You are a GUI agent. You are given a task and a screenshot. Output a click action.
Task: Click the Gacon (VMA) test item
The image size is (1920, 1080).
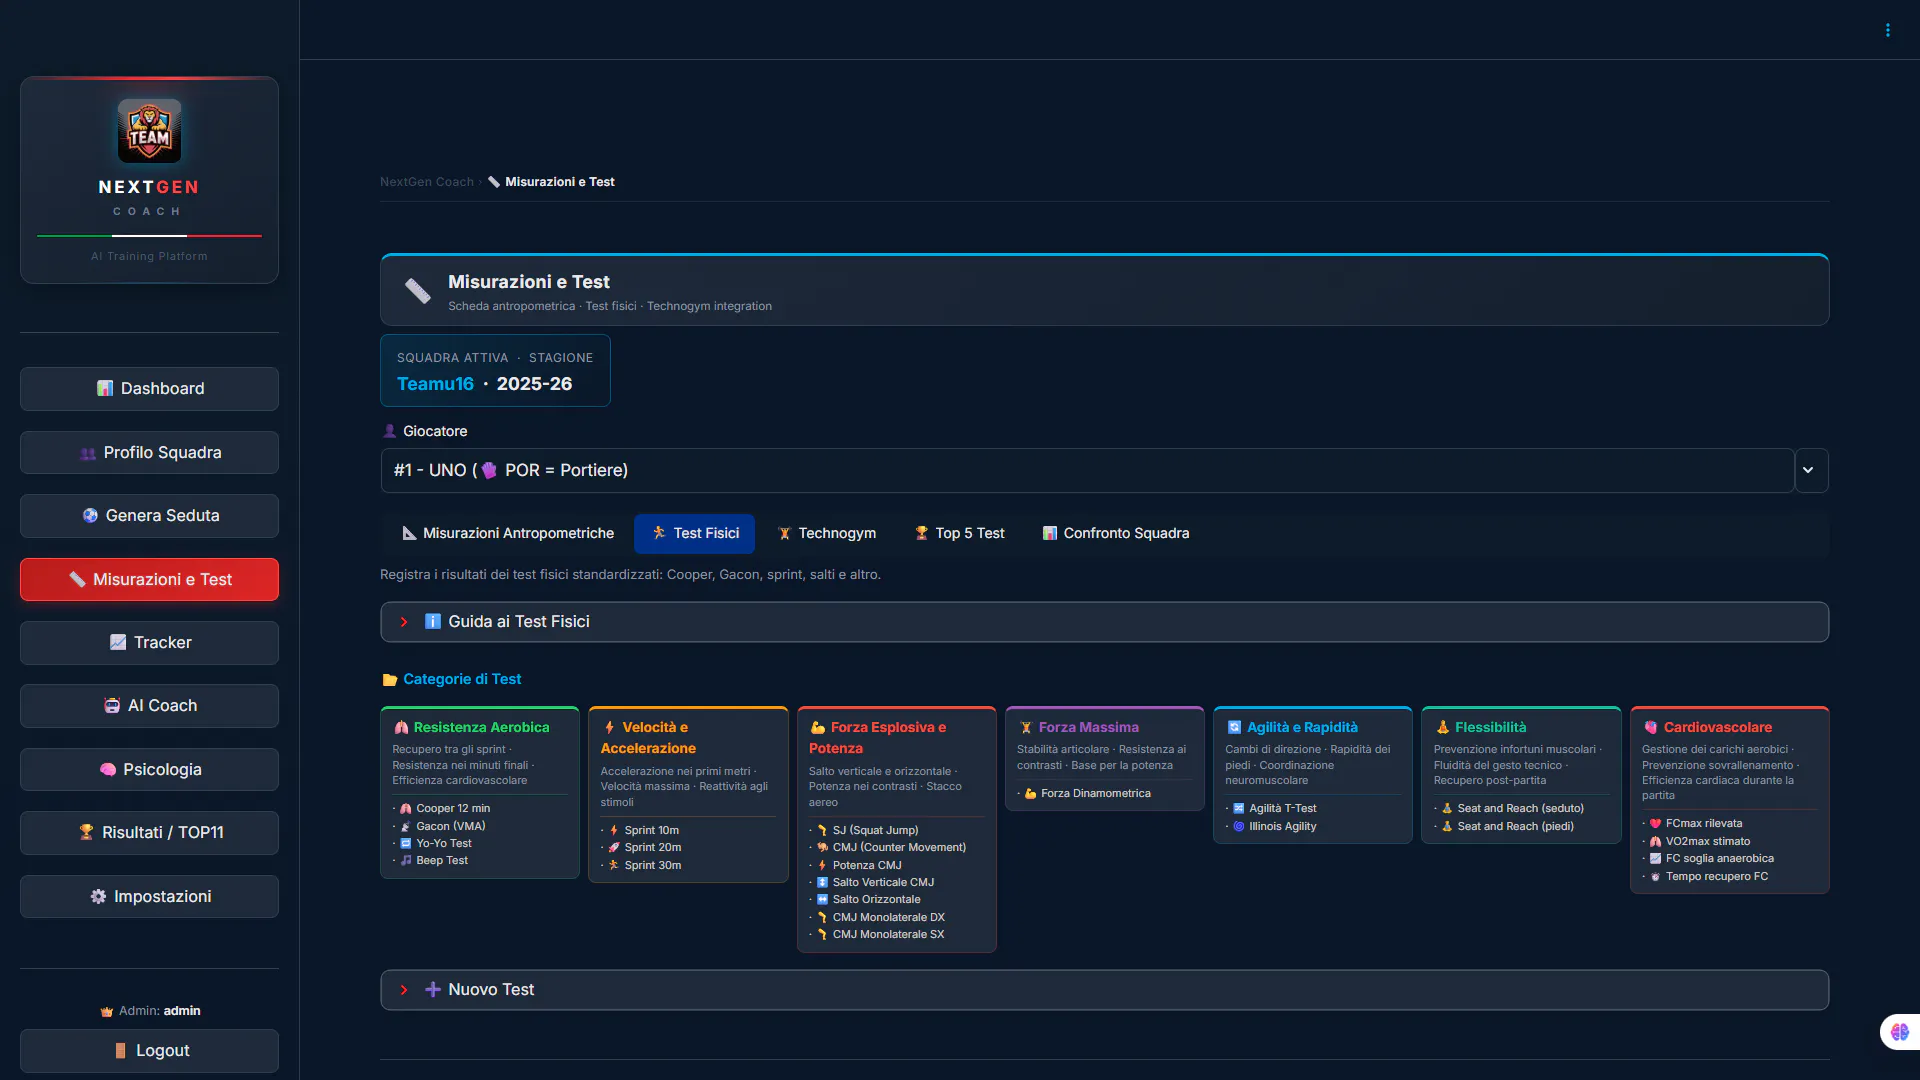pyautogui.click(x=443, y=827)
